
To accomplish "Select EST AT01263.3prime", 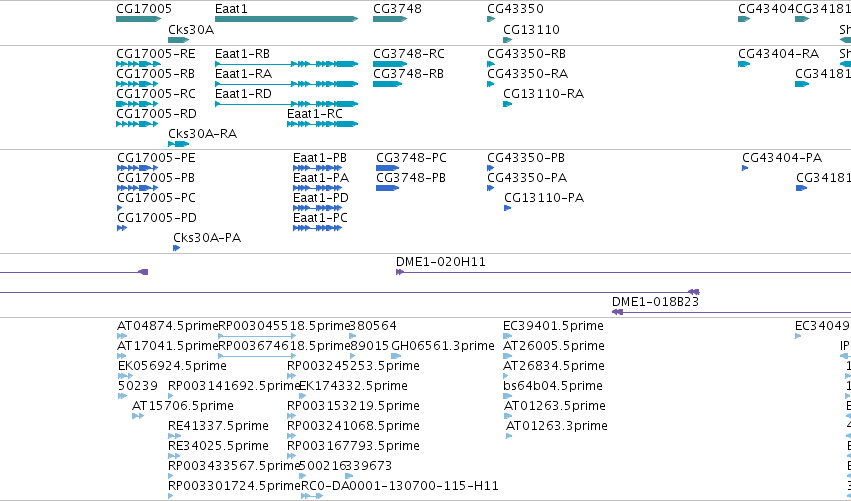I will pos(509,436).
